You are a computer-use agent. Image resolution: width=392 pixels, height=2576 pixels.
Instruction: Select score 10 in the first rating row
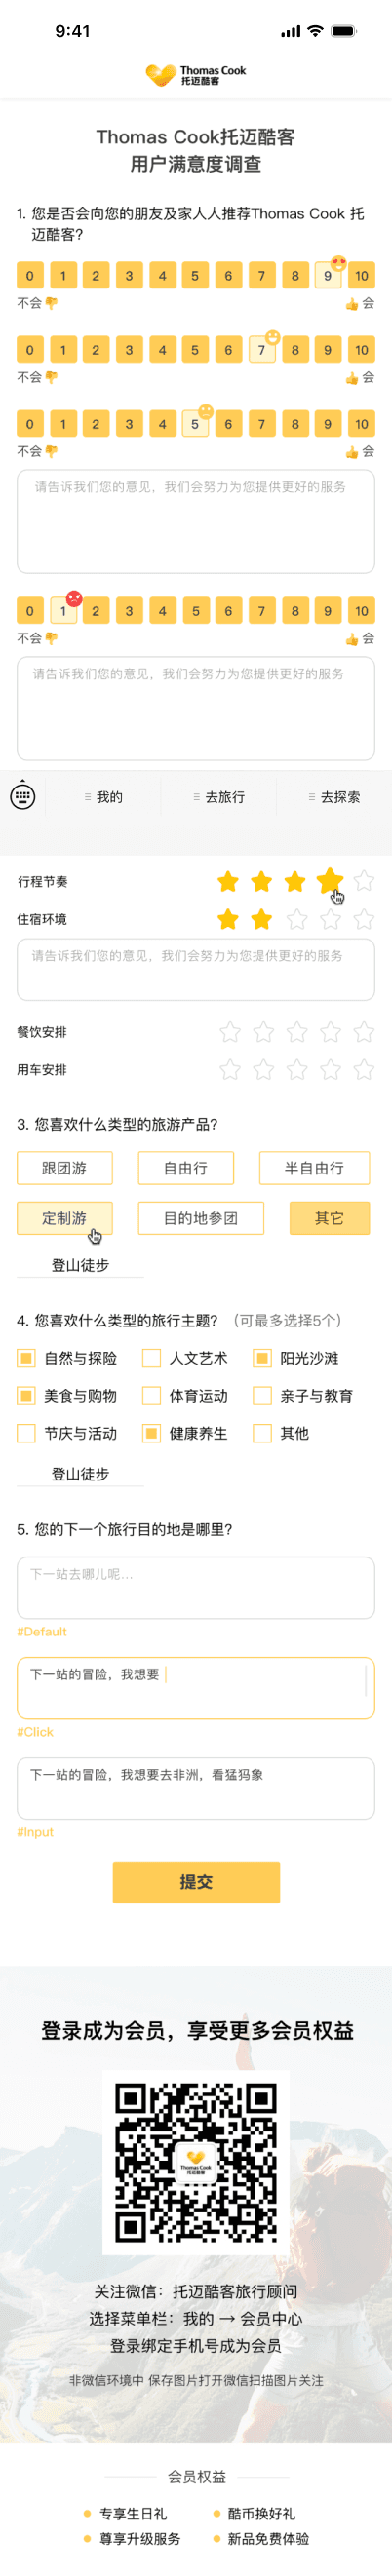point(361,276)
